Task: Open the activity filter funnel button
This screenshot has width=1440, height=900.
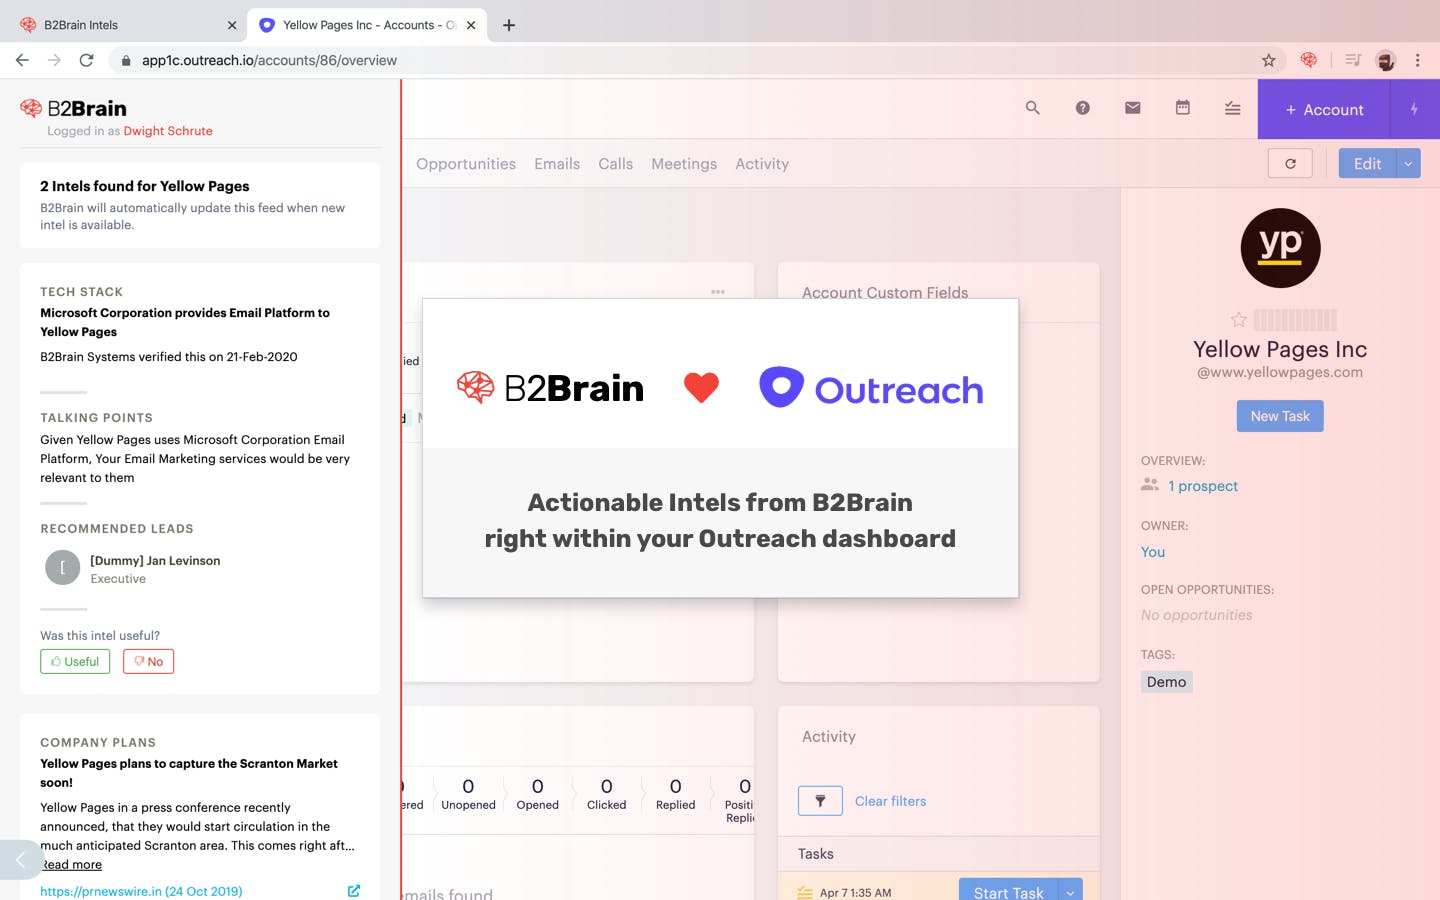Action: point(820,801)
